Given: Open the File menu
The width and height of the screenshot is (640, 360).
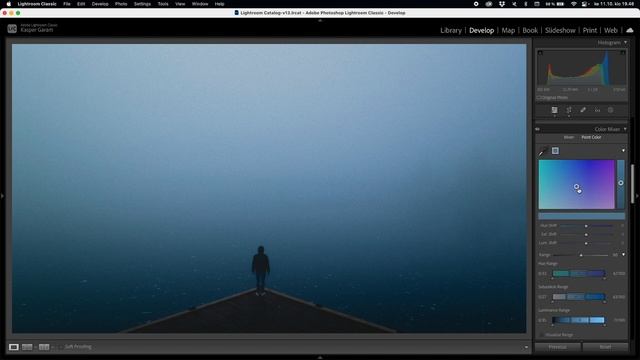Looking at the screenshot, I should click(67, 4).
